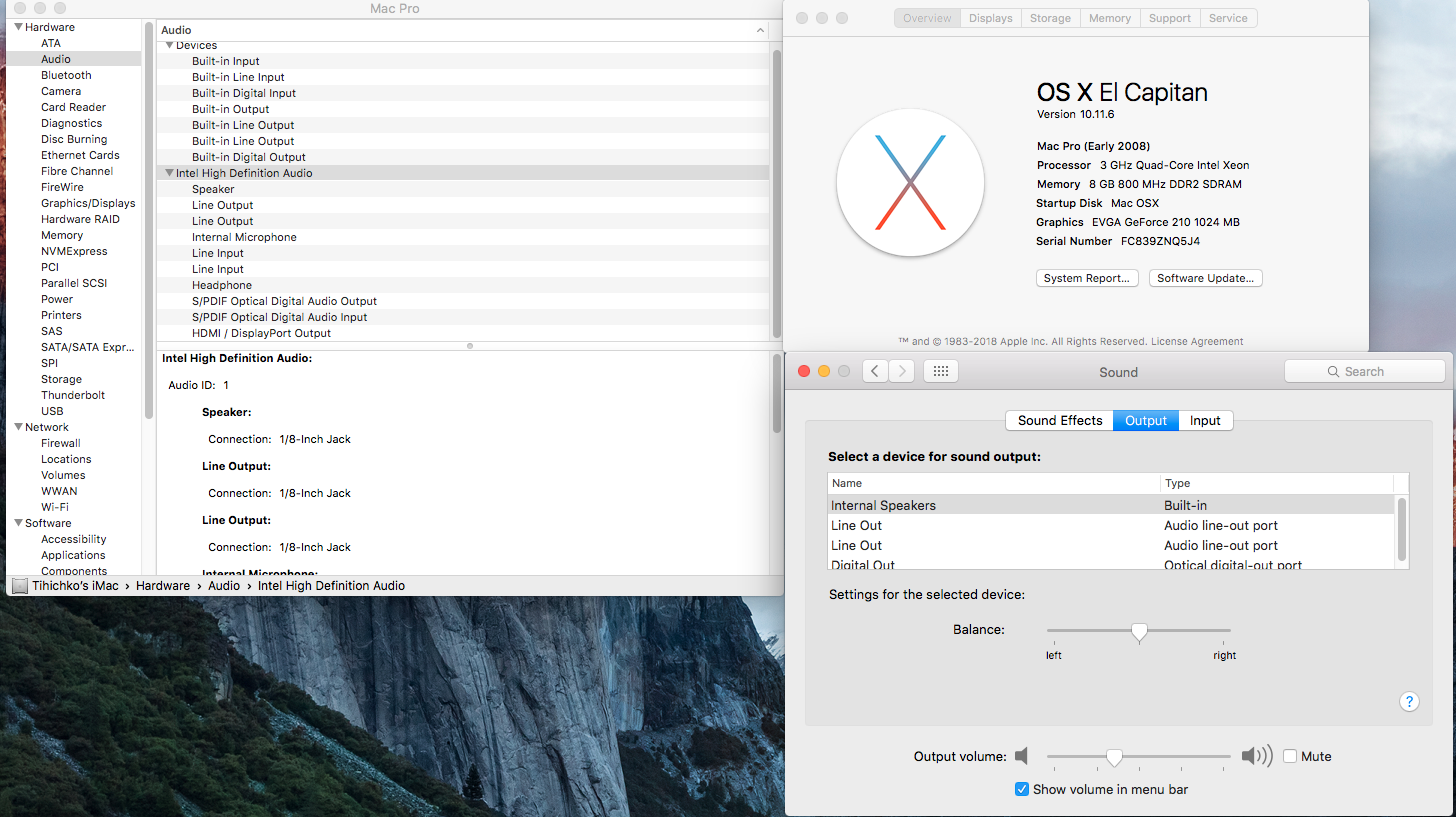Enable the Mute checkbox
Viewport: 1456px width, 817px height.
1290,756
